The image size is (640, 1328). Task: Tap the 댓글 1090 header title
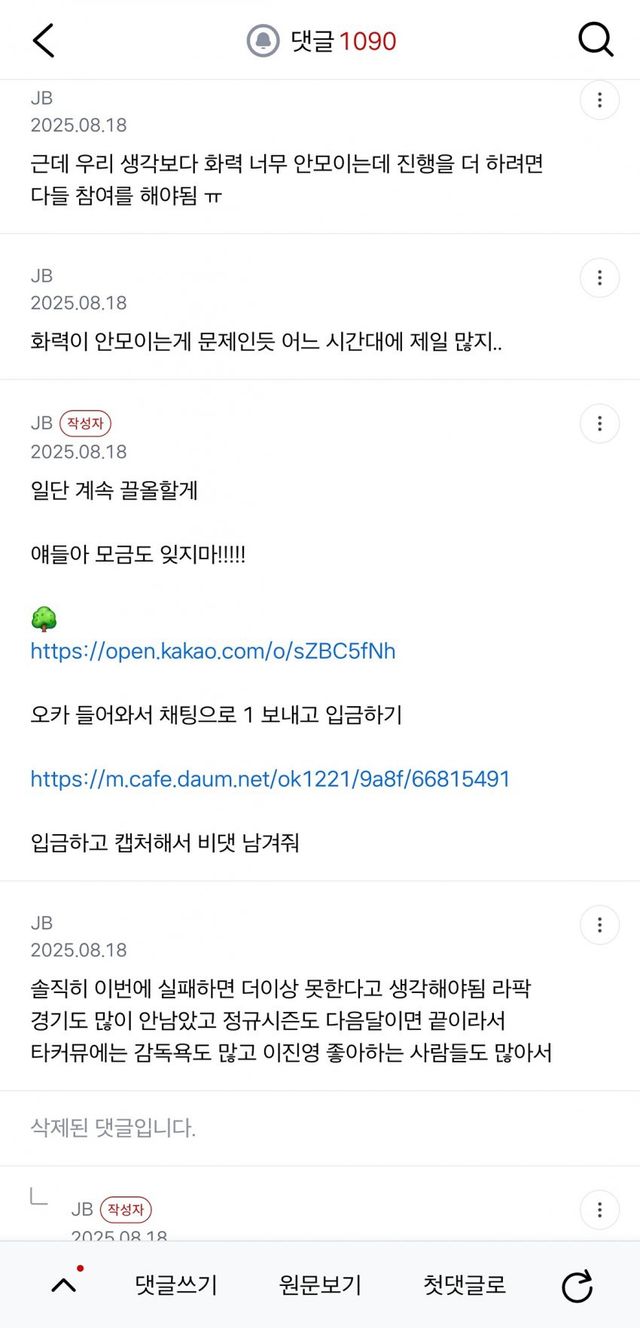tap(343, 41)
